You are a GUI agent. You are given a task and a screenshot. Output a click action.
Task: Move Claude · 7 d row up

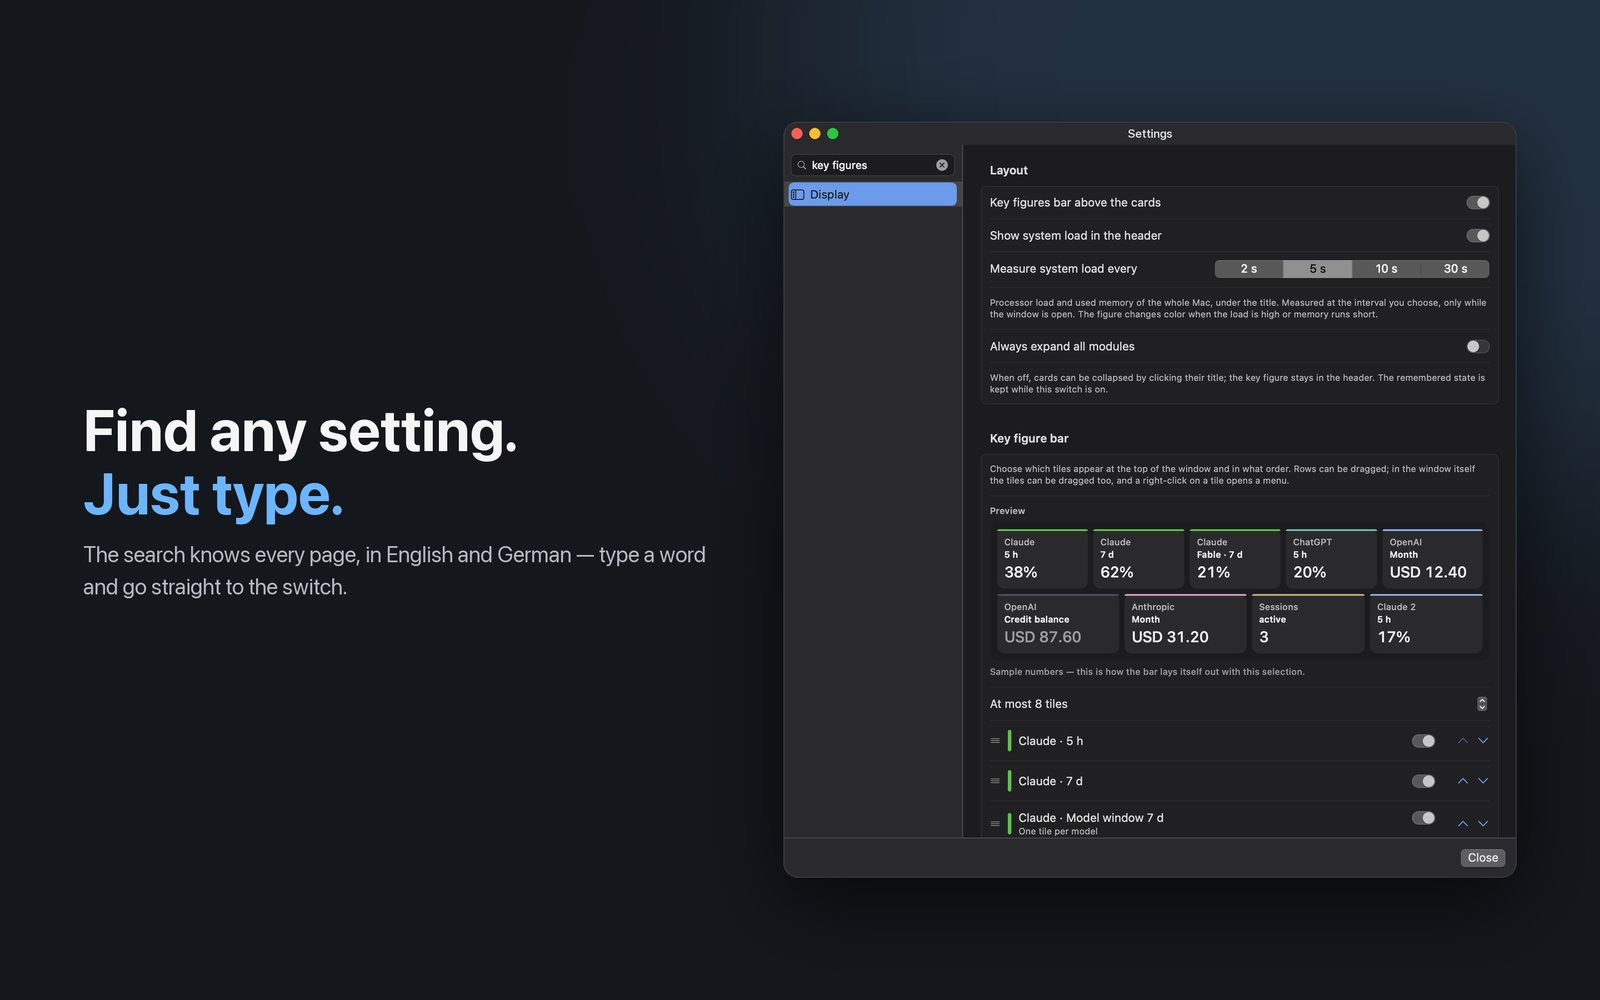1463,781
